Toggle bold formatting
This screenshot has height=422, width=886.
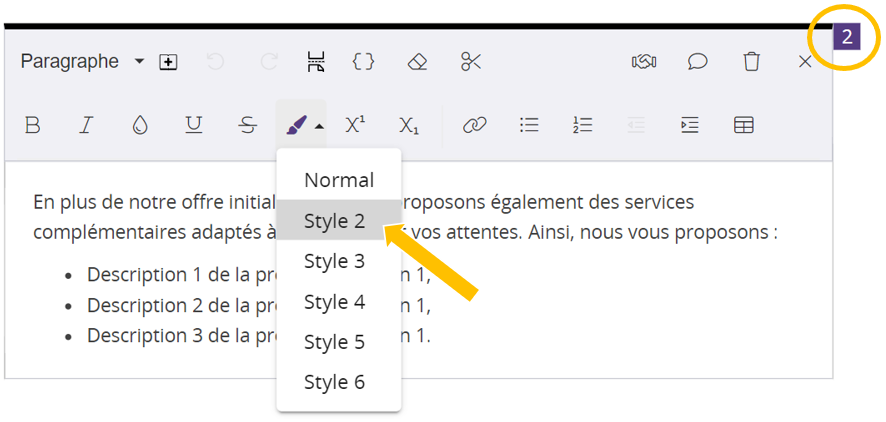33,125
